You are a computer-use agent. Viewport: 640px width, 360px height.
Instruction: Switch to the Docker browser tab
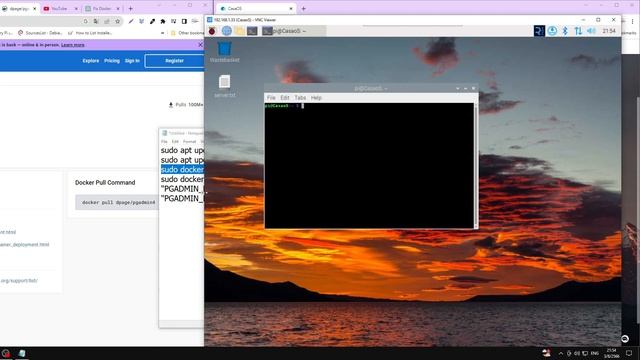click(x=101, y=8)
